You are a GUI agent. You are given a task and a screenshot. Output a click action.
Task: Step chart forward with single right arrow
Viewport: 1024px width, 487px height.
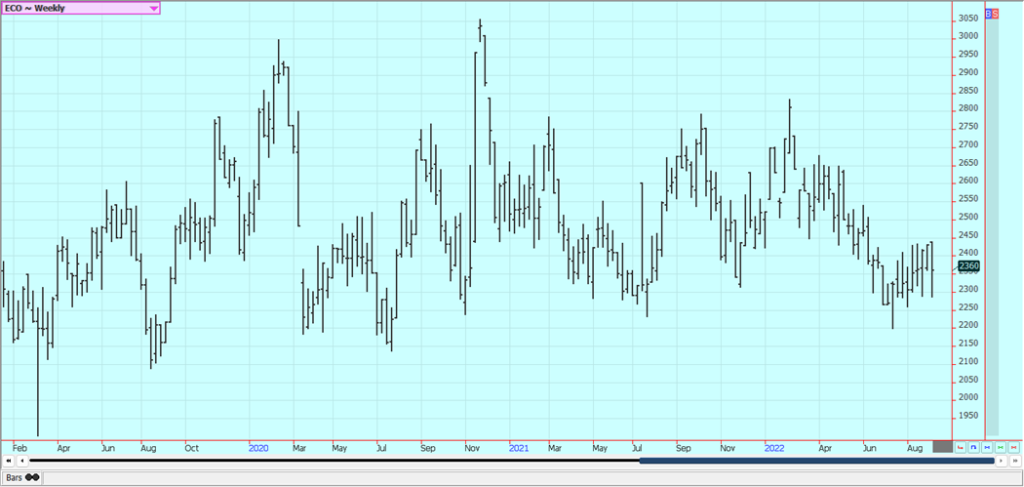click(1001, 461)
